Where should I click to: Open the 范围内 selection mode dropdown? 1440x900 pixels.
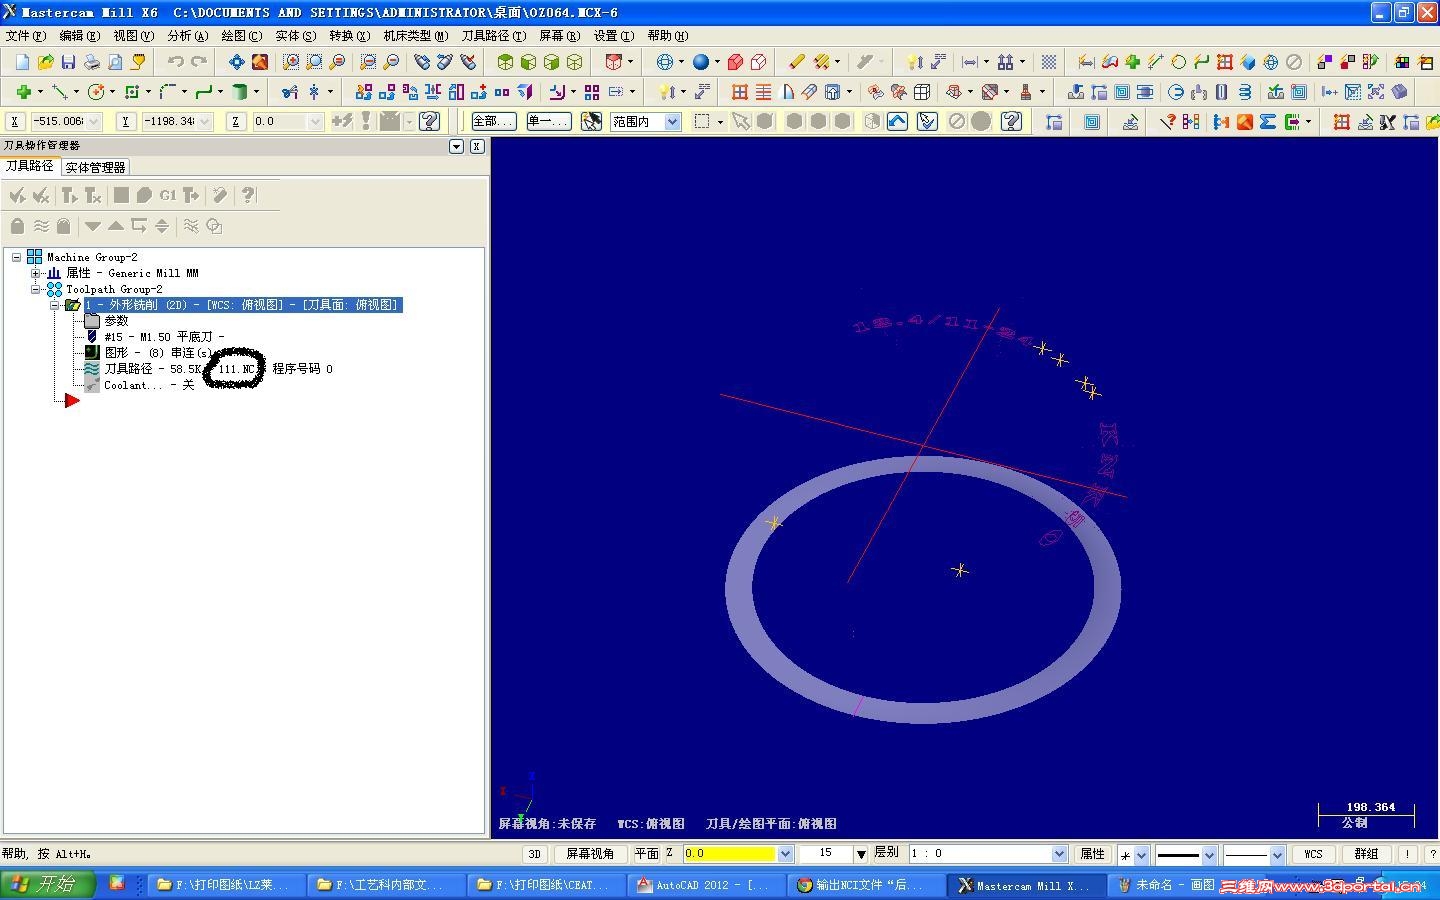click(x=673, y=122)
